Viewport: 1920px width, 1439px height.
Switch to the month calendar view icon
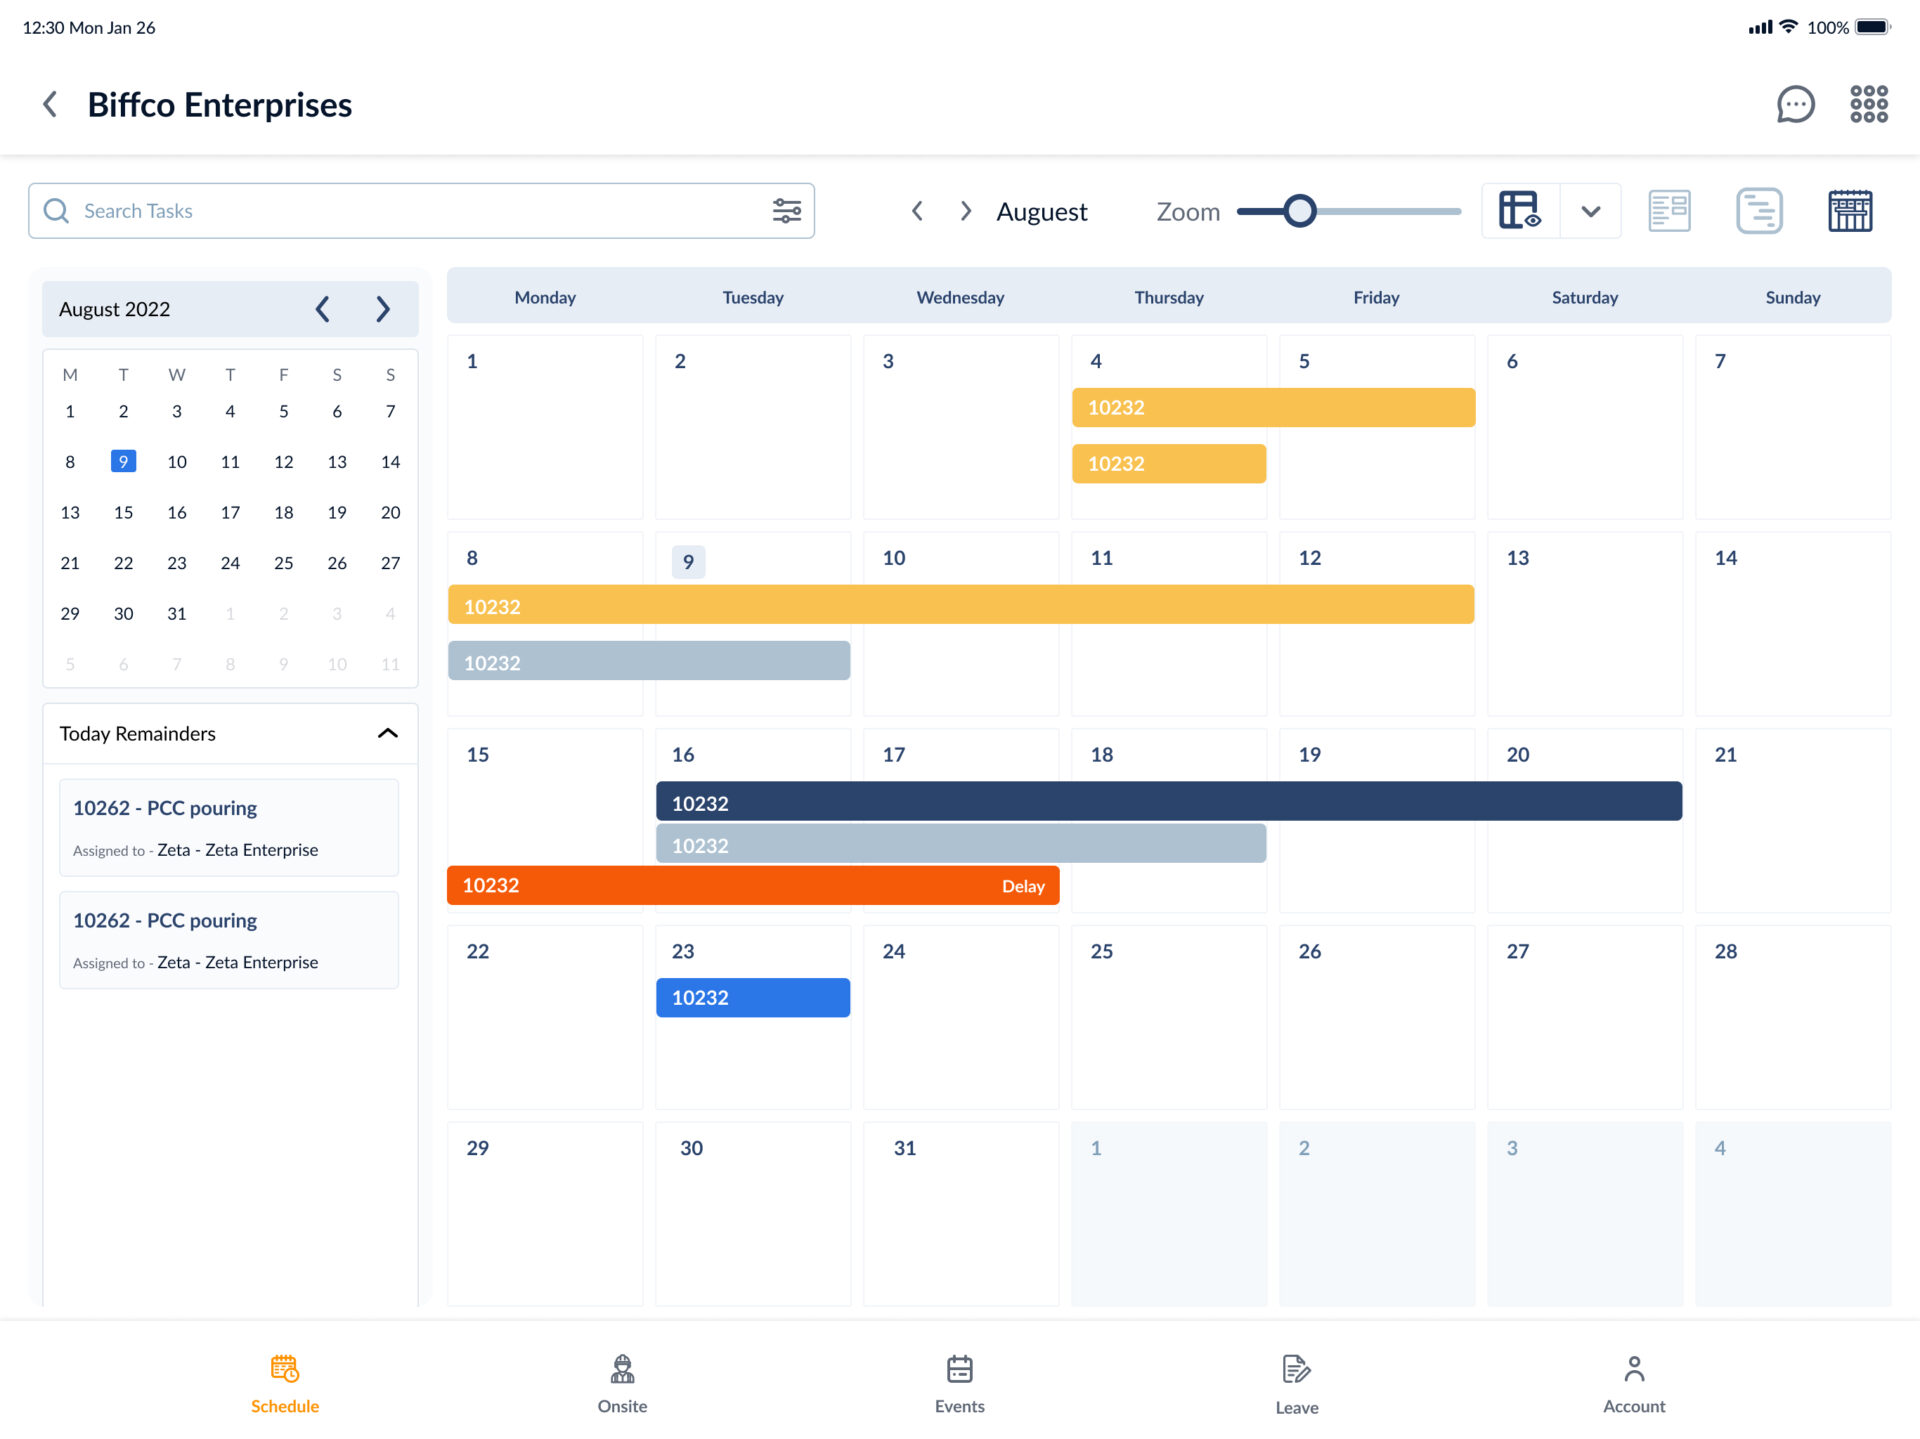click(1850, 211)
